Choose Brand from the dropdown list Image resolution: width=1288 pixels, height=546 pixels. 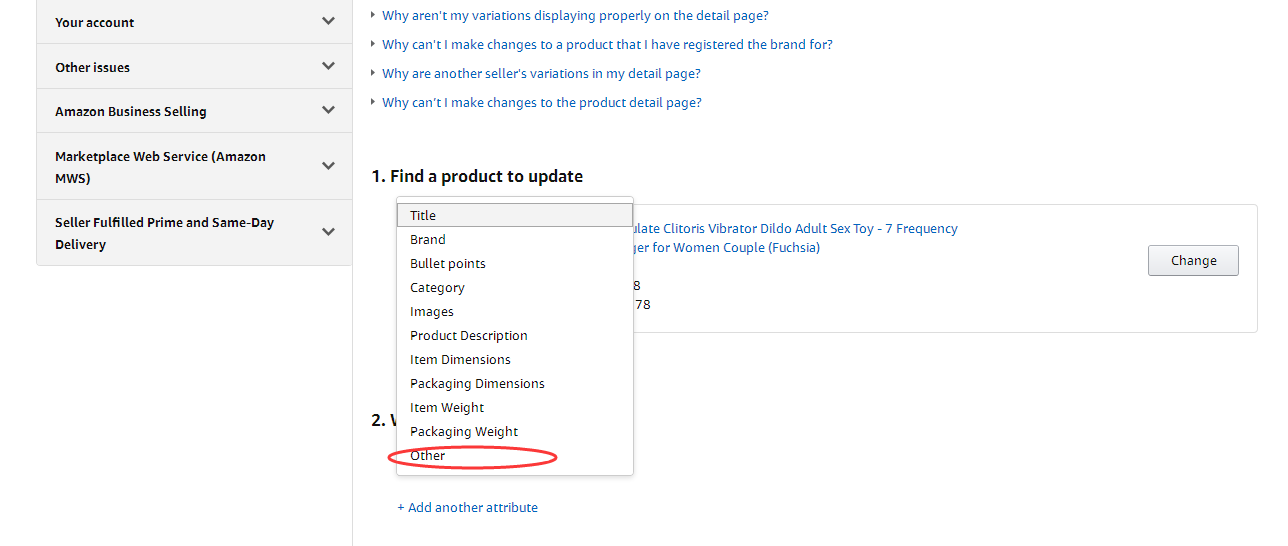pos(428,239)
